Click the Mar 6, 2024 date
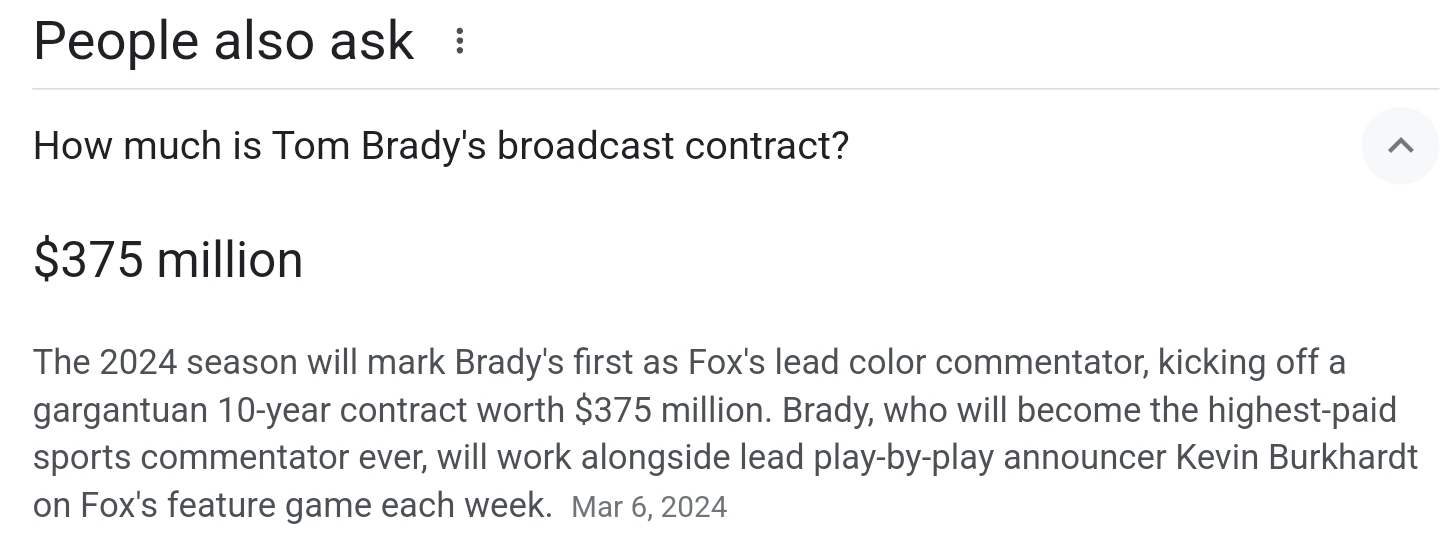 coord(649,507)
